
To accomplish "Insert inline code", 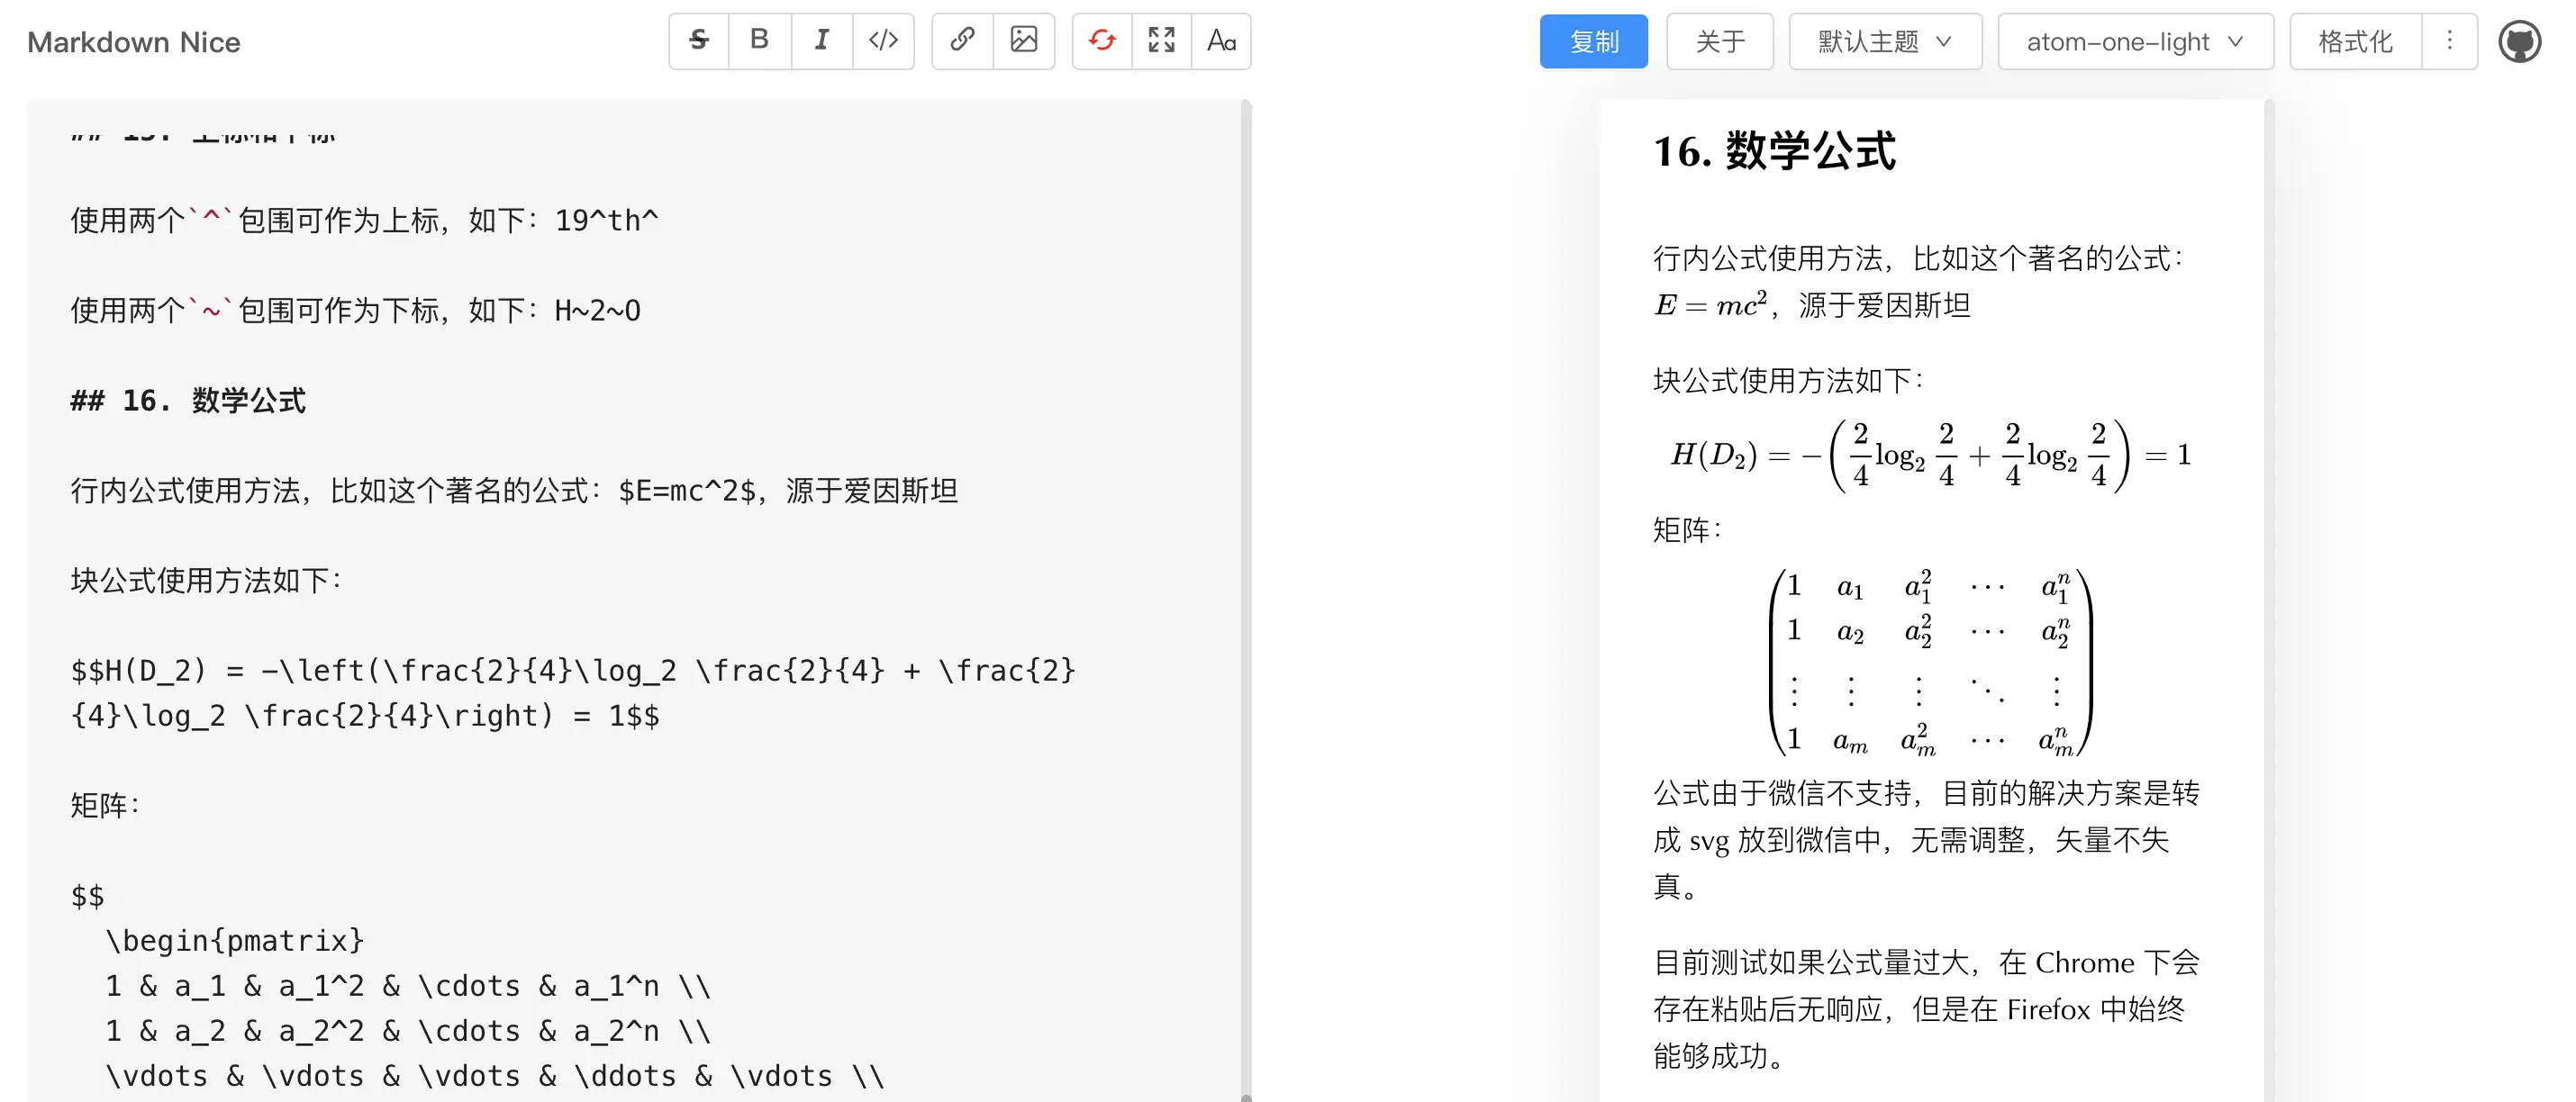I will [884, 41].
